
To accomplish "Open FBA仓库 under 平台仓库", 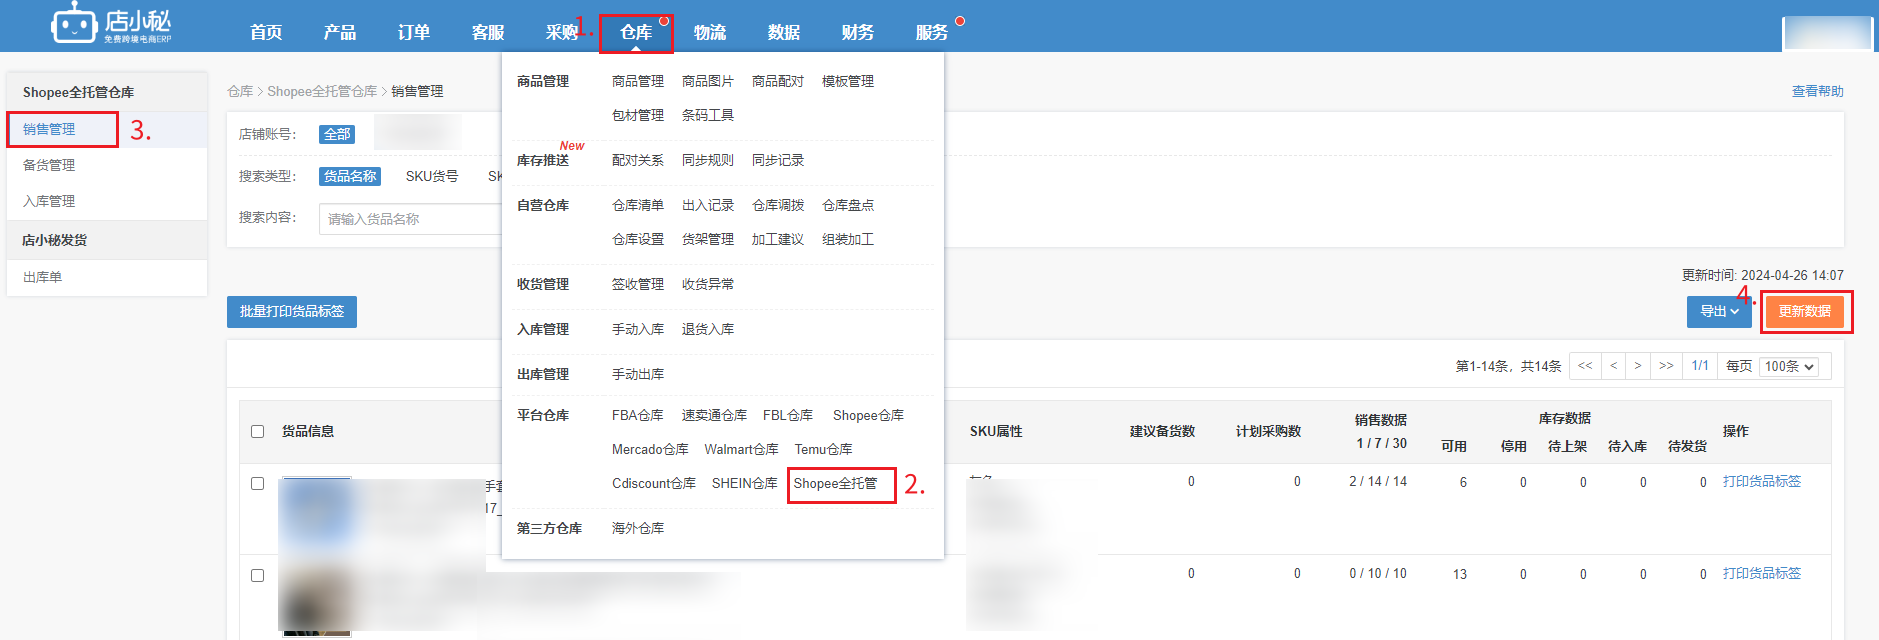I will (x=638, y=415).
